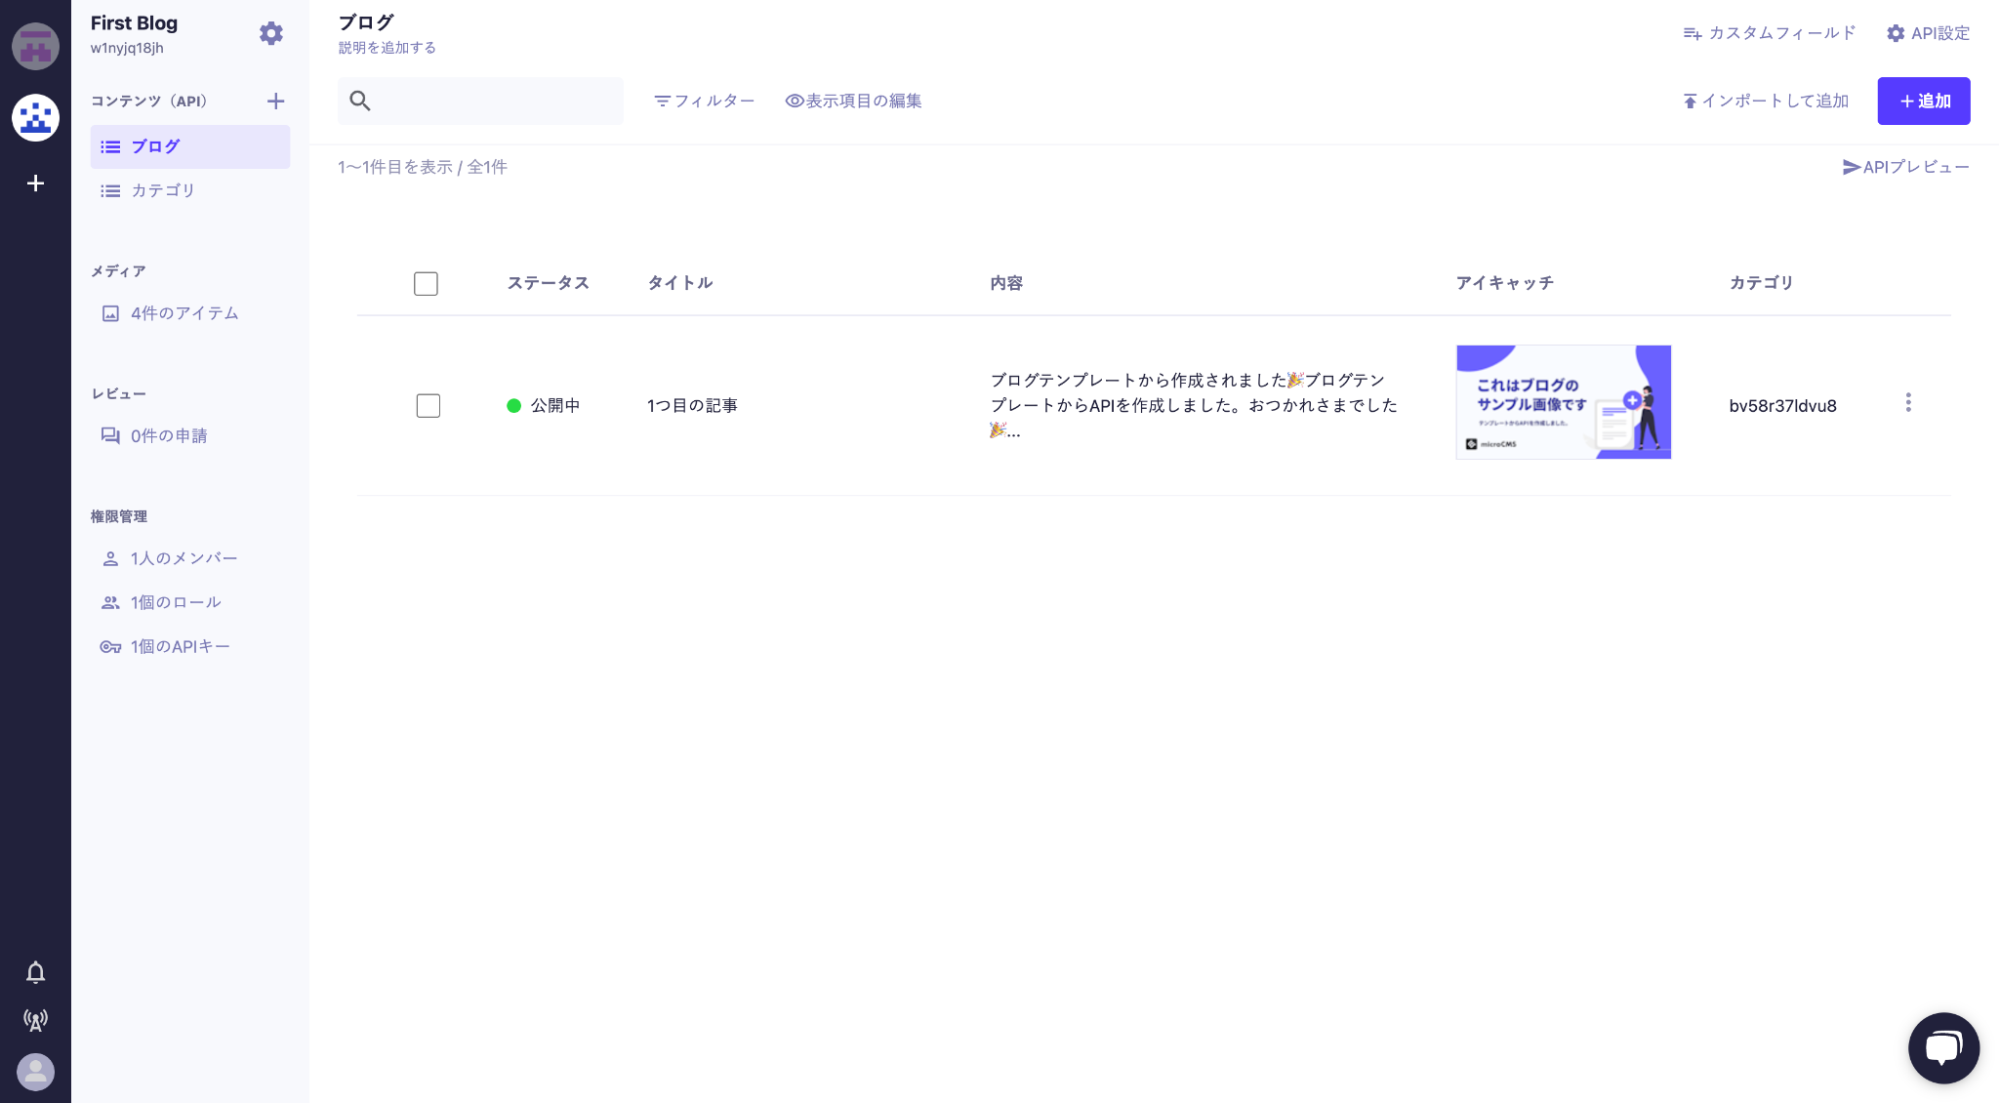
Task: Open インポートして追加 options
Action: (x=1765, y=101)
